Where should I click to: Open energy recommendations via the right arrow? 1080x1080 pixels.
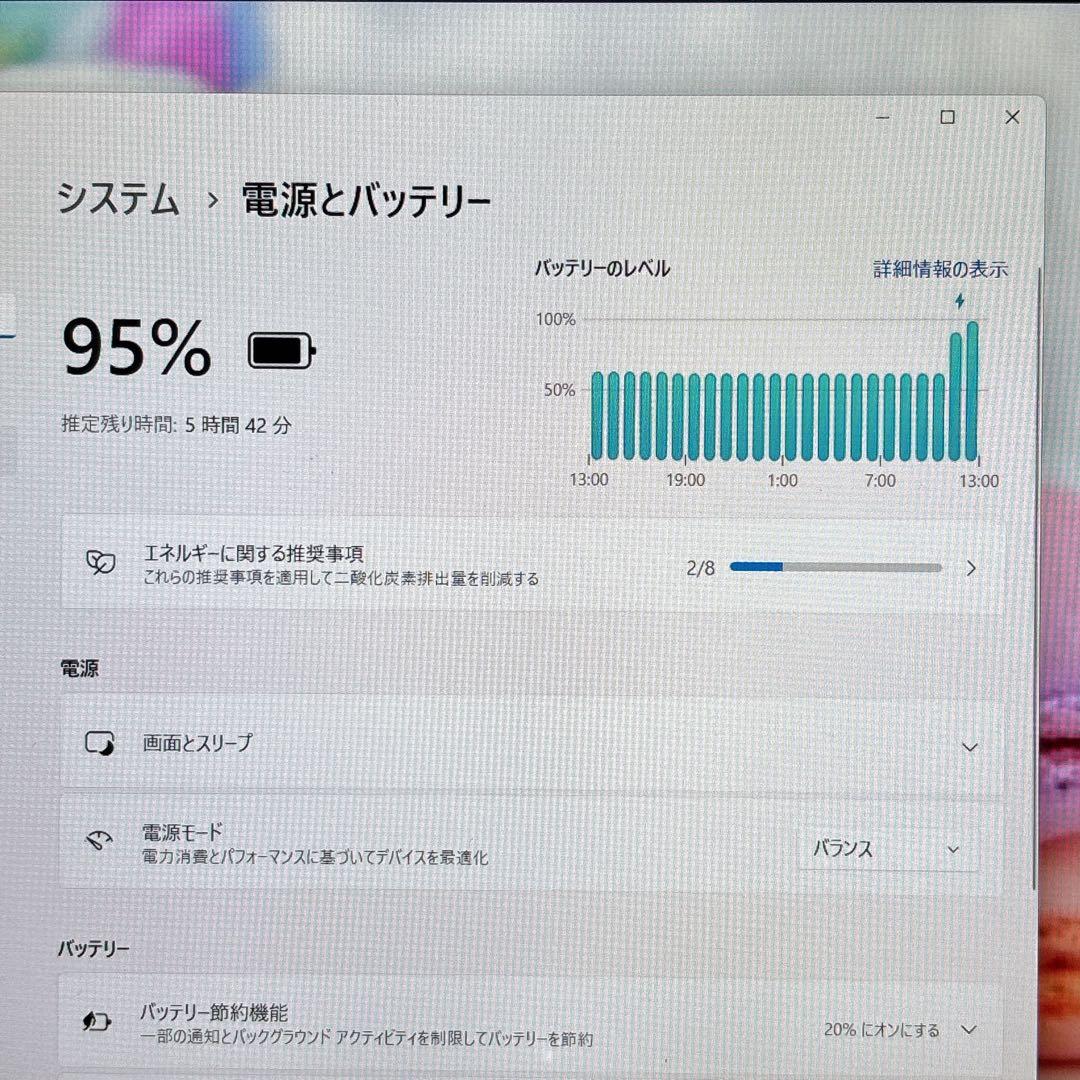970,567
